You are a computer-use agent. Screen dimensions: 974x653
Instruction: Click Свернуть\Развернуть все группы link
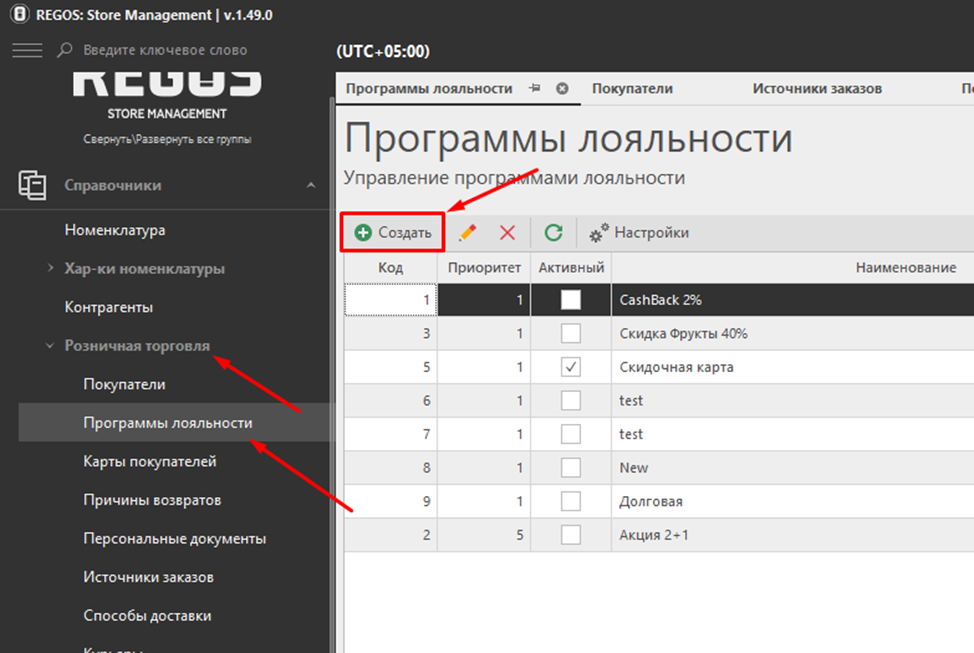[167, 139]
